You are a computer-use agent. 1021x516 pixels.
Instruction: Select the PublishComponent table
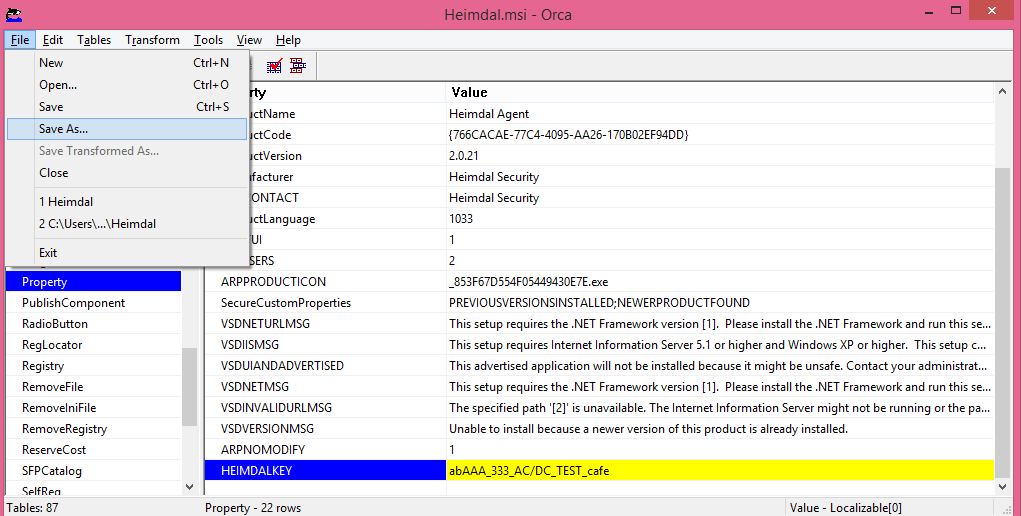93,303
